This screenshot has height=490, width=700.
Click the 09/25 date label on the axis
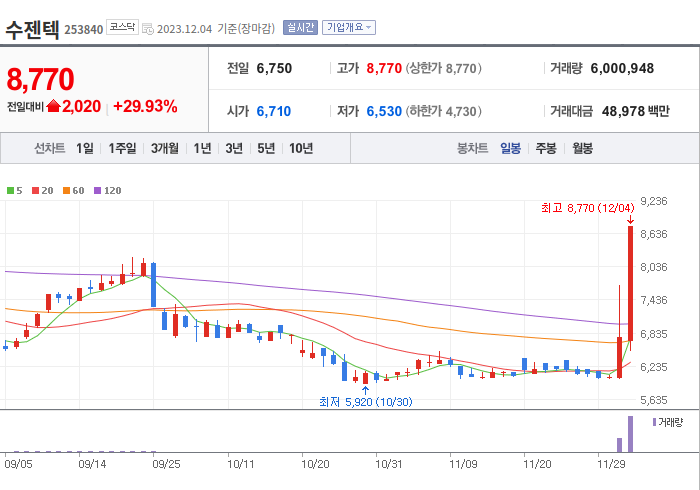coord(166,464)
